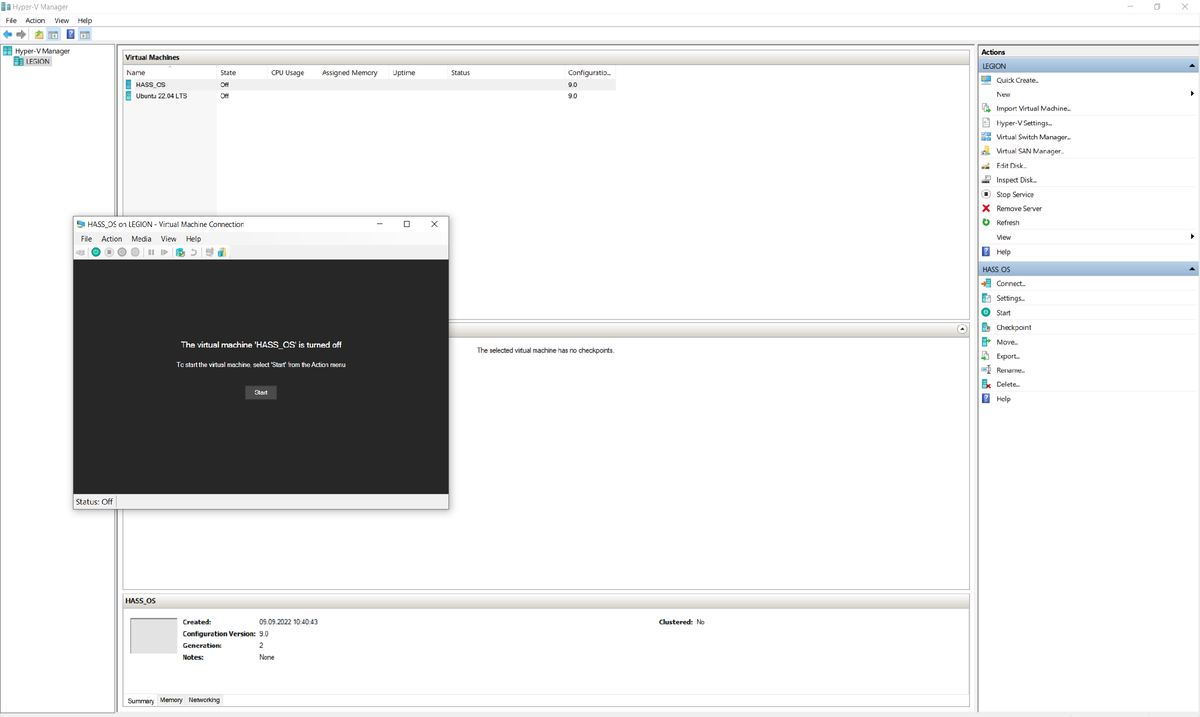Select the Ubuntu 22.04 LTS virtual machine
This screenshot has width=1200, height=717.
(369, 96)
